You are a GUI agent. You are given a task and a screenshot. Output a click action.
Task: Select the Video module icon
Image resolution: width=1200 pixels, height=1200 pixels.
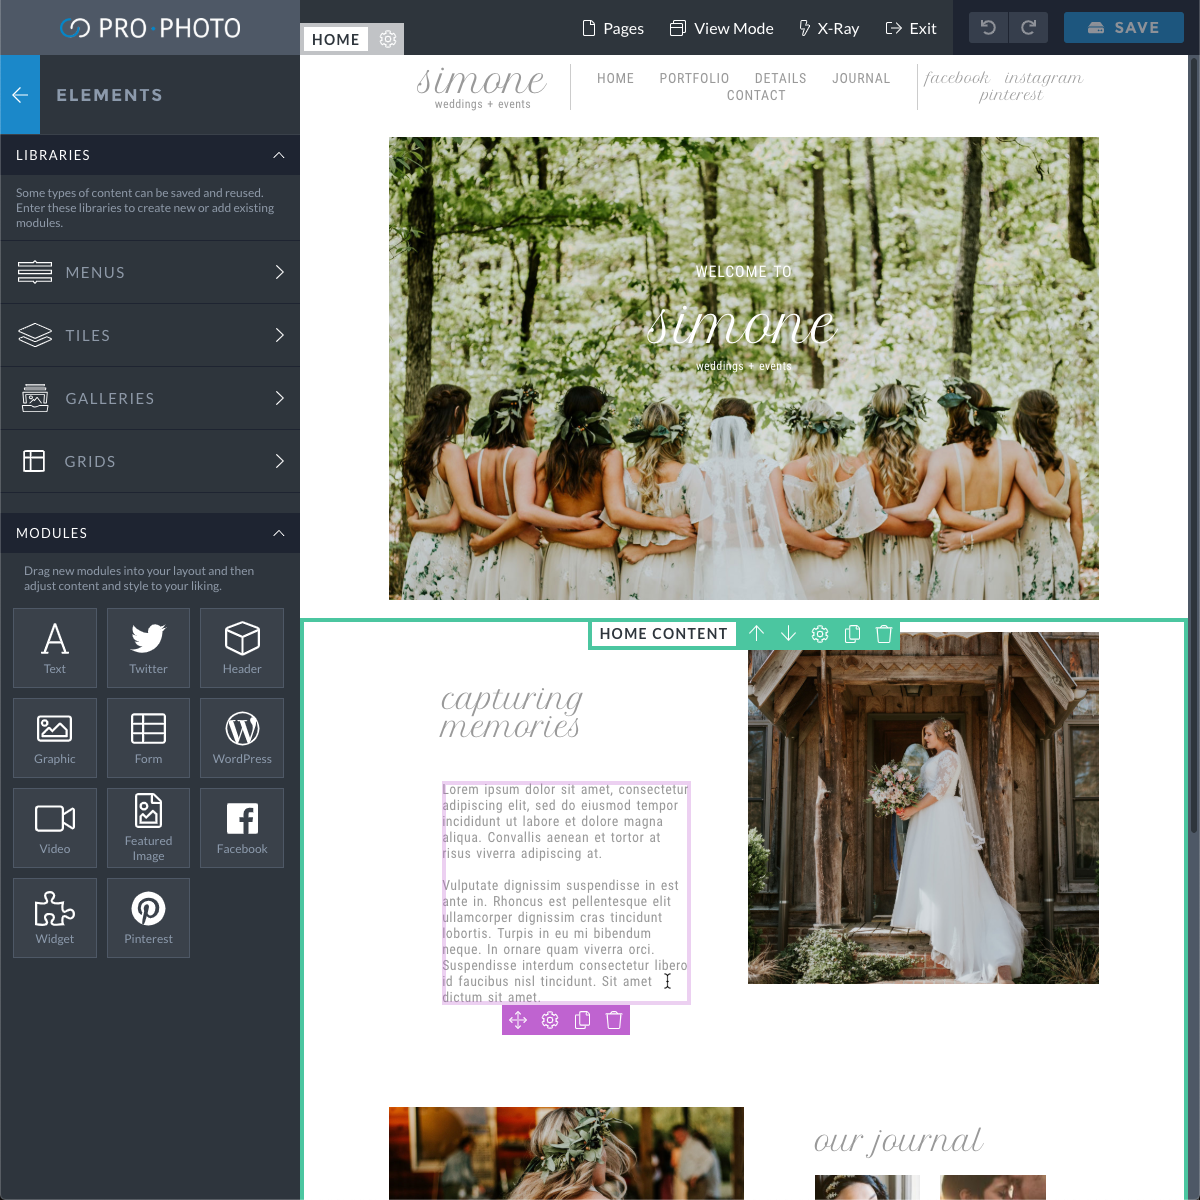click(54, 827)
